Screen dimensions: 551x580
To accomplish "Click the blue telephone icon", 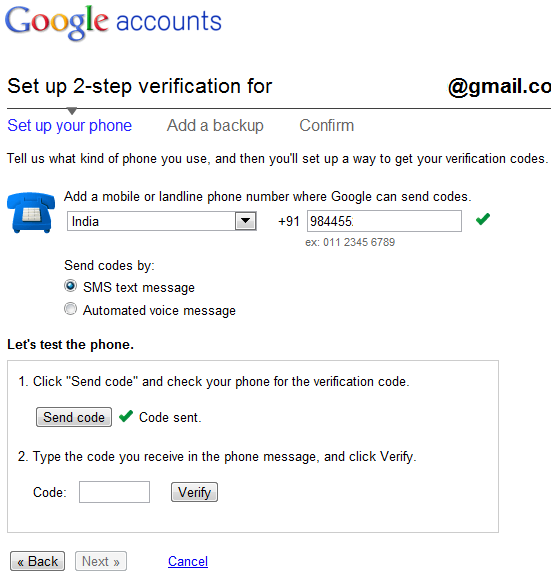I will pyautogui.click(x=31, y=212).
